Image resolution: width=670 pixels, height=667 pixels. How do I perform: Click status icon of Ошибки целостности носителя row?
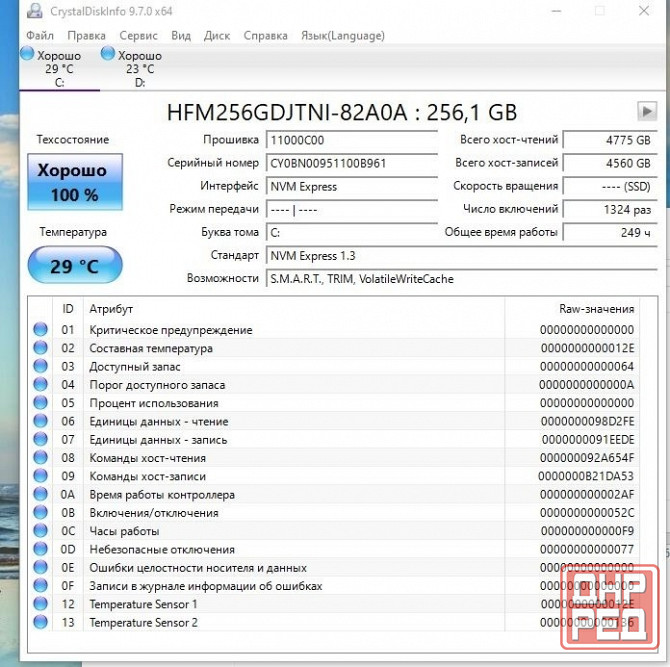(41, 567)
